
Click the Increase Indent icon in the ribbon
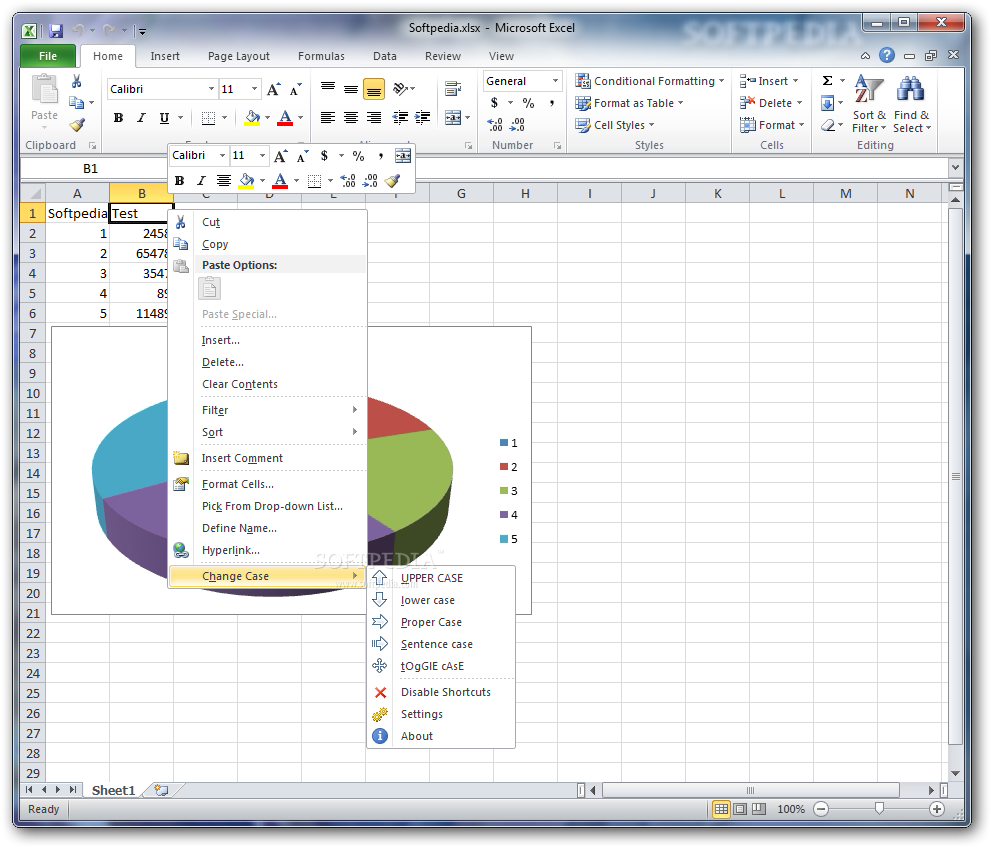(x=423, y=118)
